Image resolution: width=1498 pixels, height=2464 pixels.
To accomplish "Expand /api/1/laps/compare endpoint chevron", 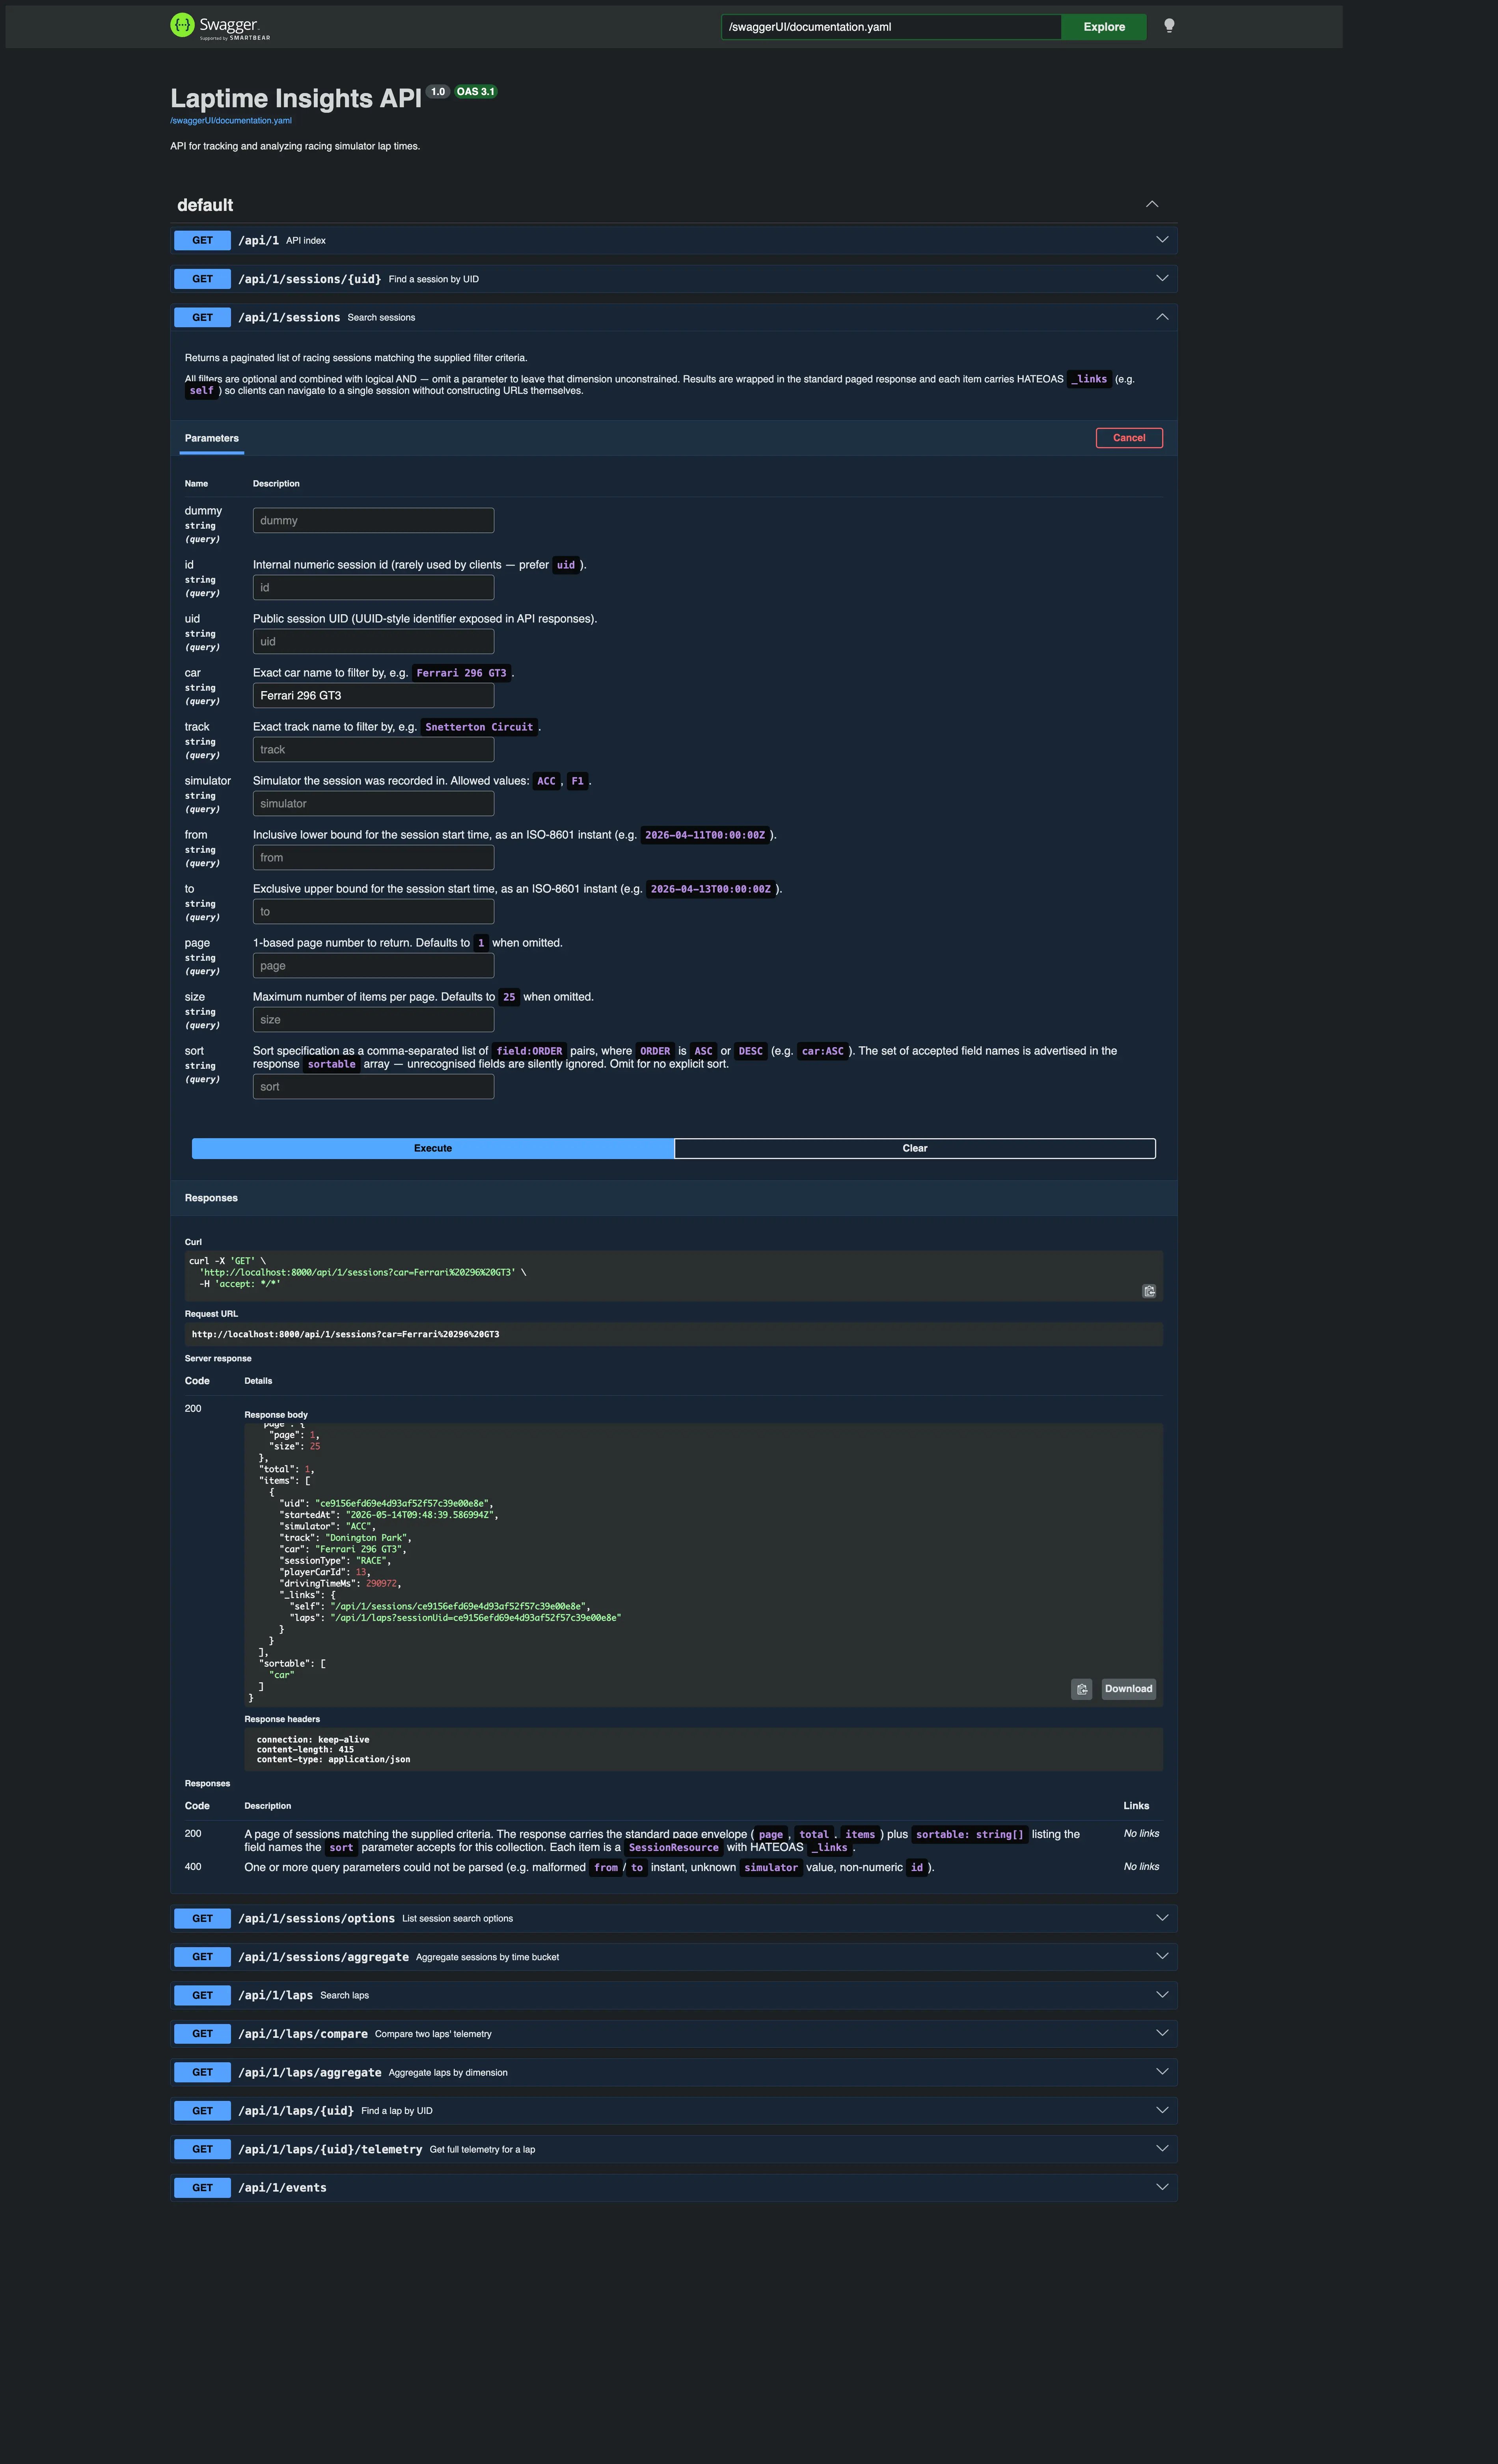I will (x=1162, y=2033).
